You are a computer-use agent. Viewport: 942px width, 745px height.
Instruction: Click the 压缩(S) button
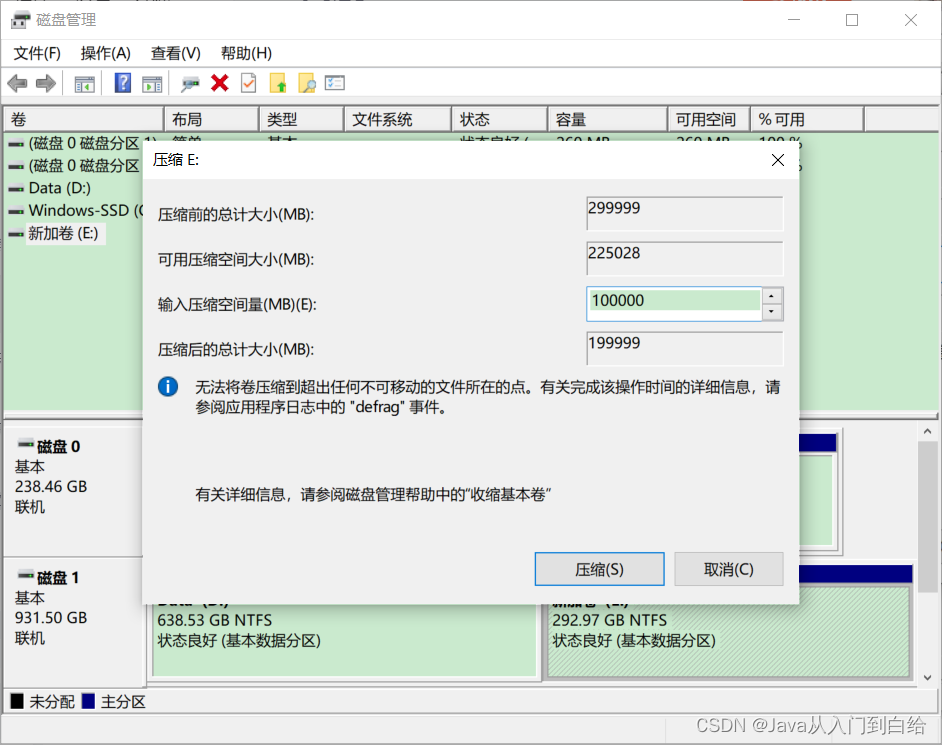pos(600,569)
